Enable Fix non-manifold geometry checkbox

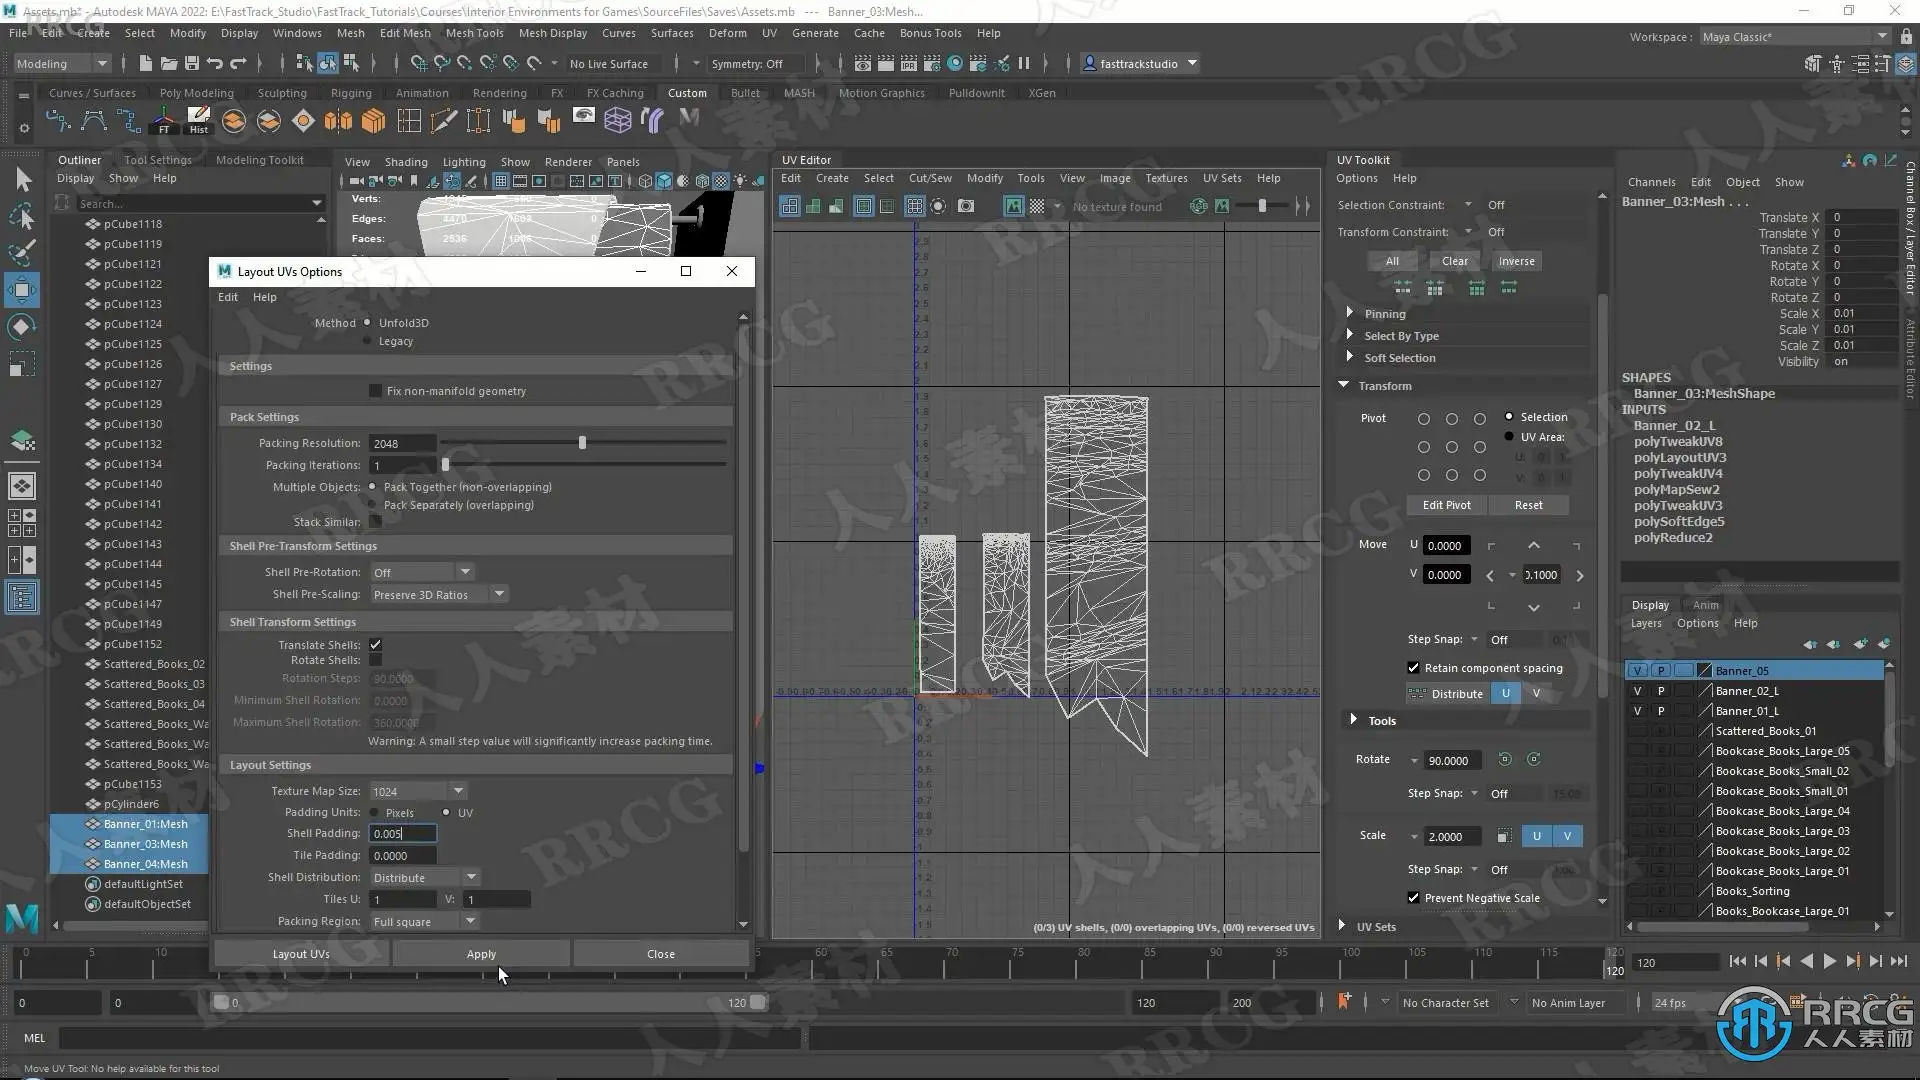375,391
